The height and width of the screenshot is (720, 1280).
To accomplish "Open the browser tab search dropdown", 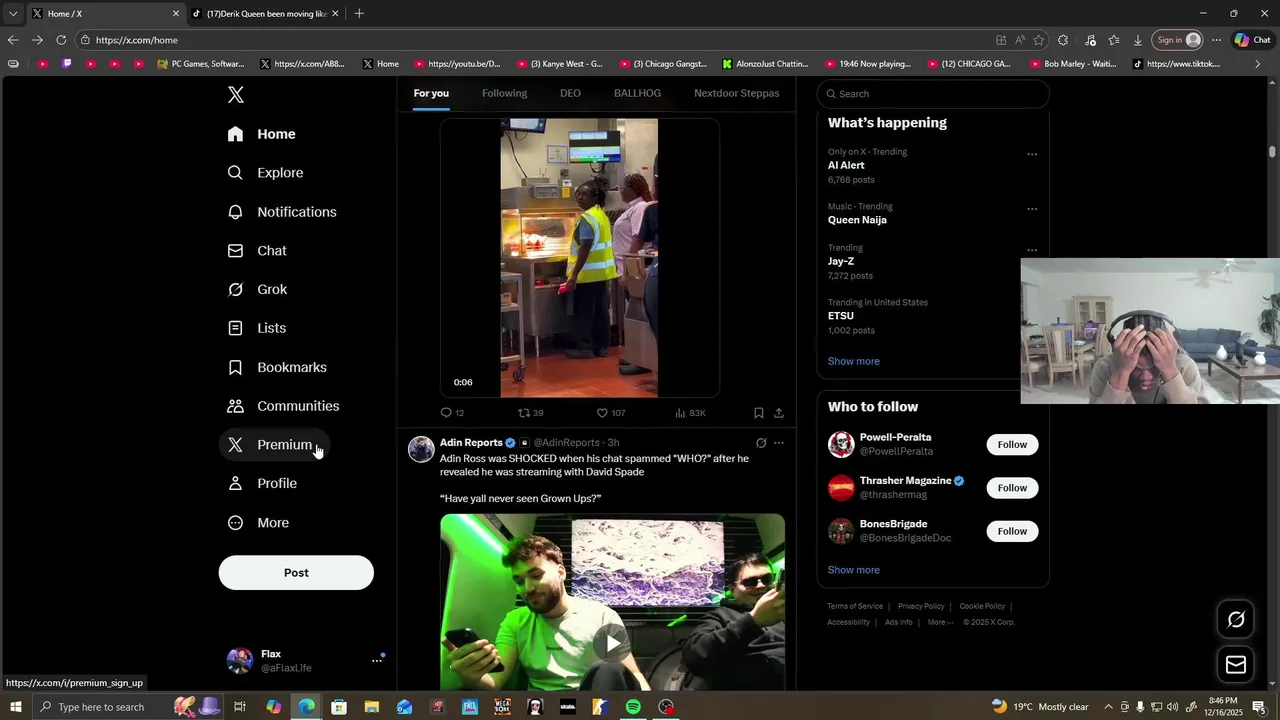I will coord(12,14).
